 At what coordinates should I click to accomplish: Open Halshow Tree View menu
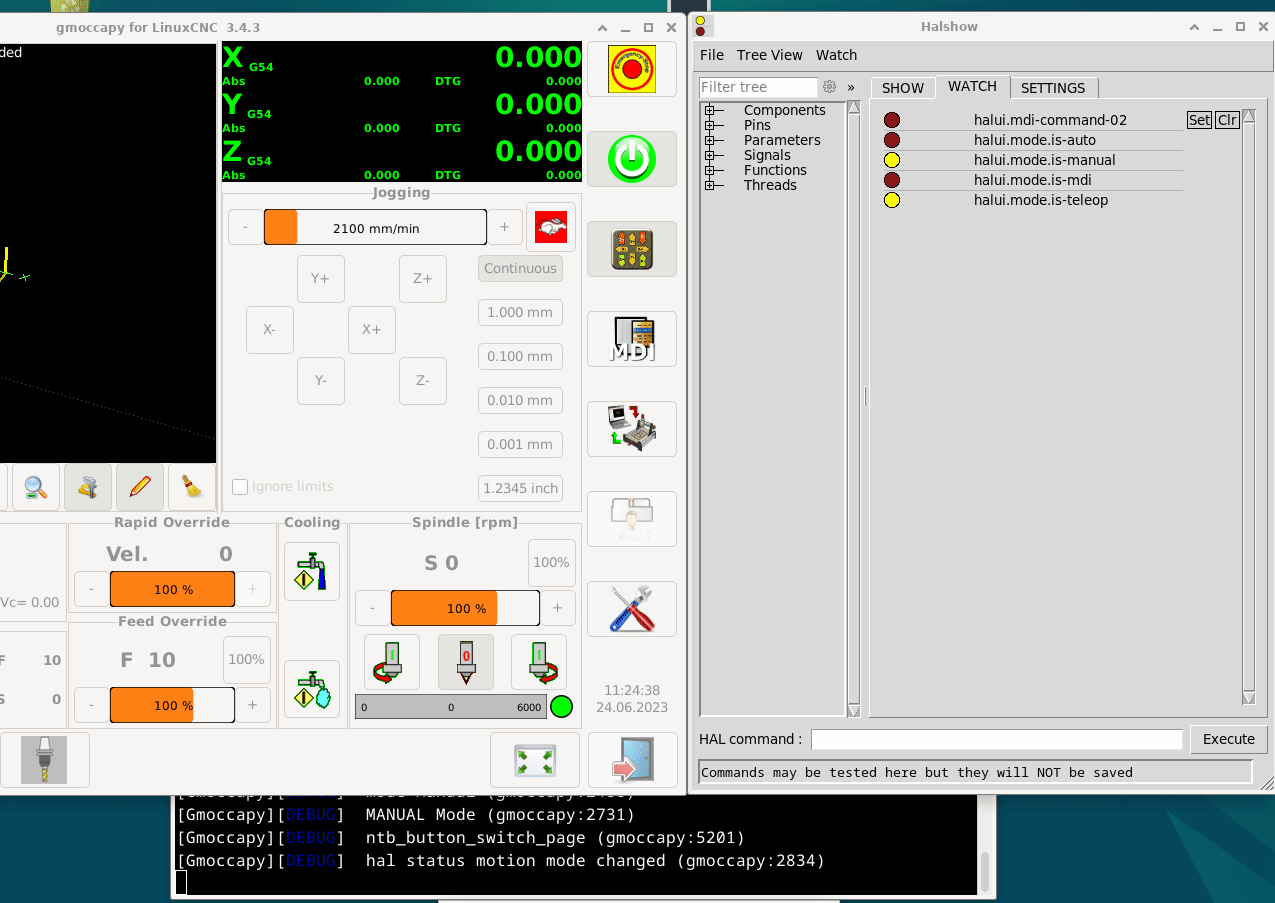point(770,55)
